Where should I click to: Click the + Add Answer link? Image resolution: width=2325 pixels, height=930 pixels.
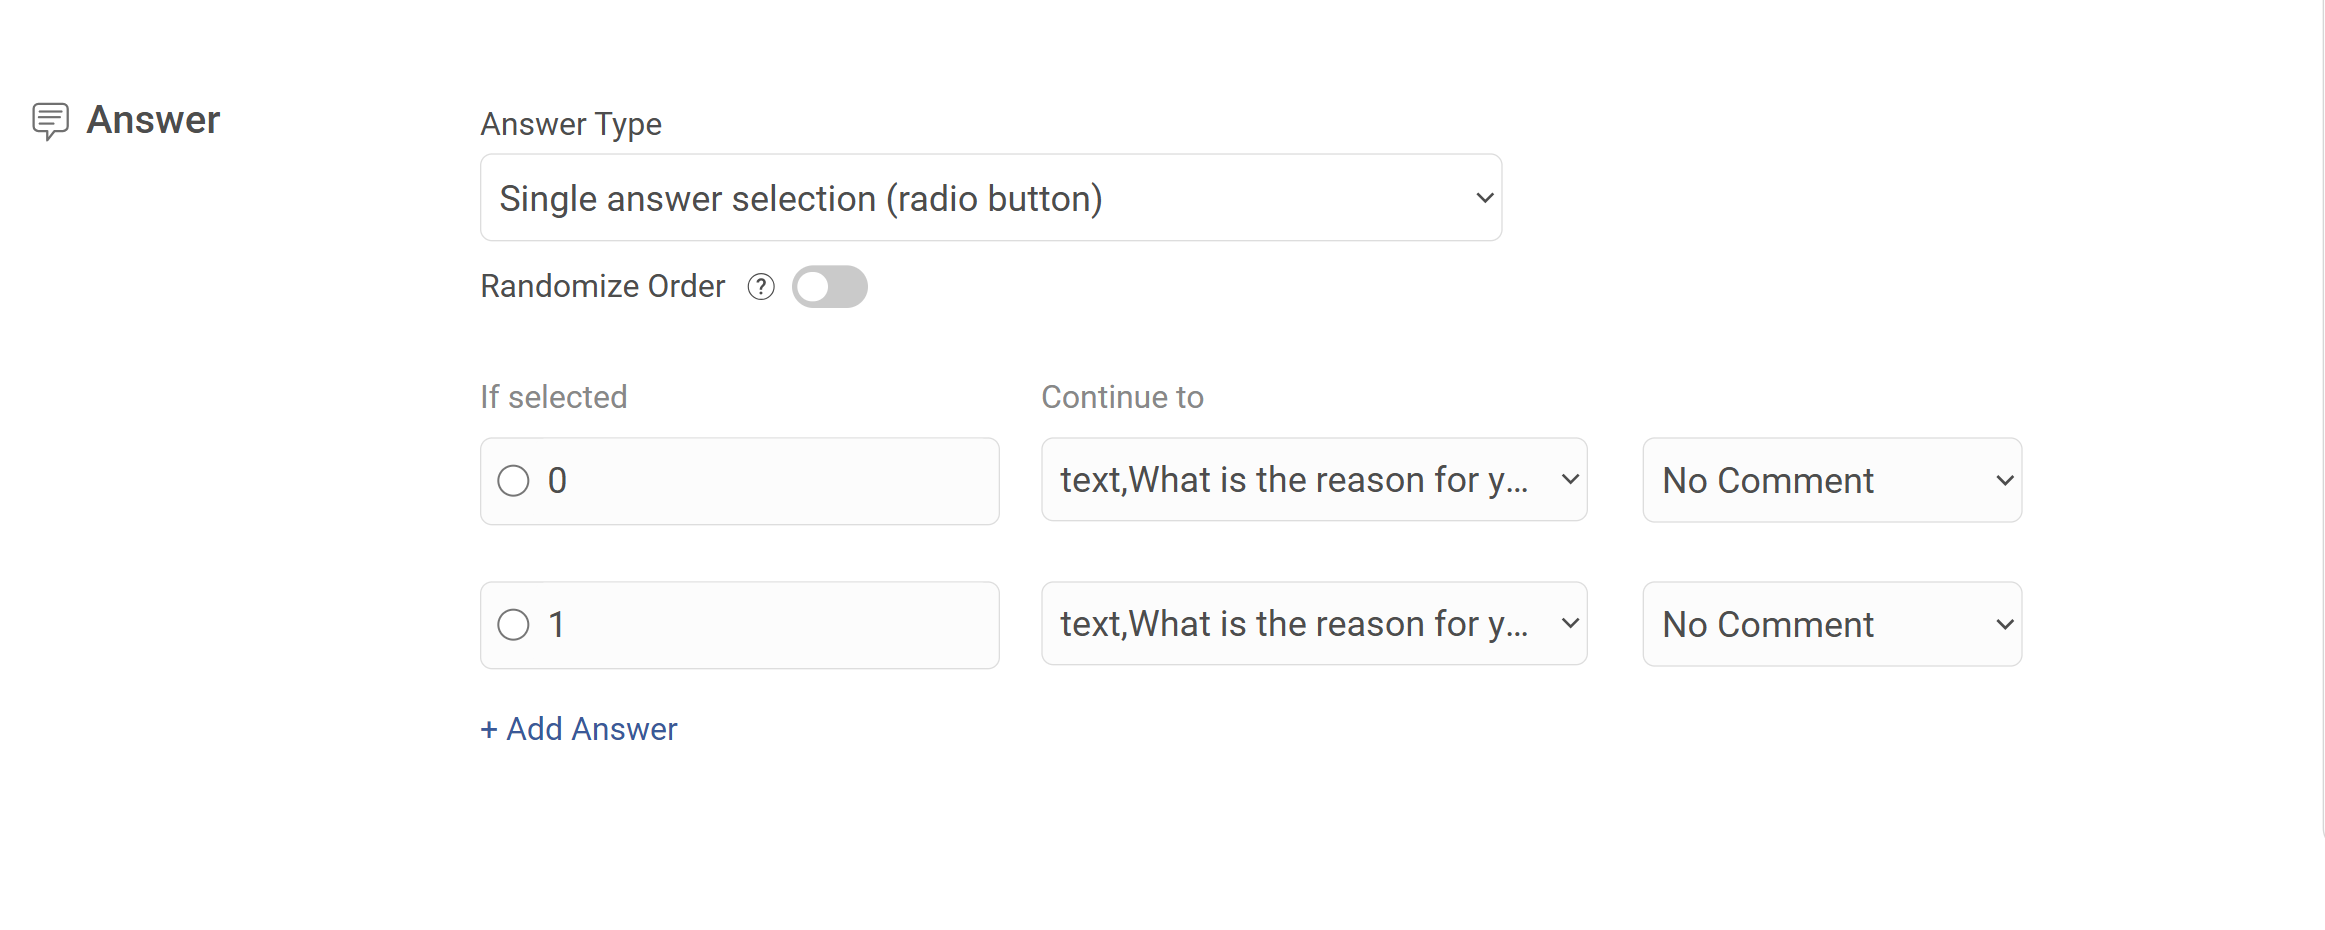[579, 729]
